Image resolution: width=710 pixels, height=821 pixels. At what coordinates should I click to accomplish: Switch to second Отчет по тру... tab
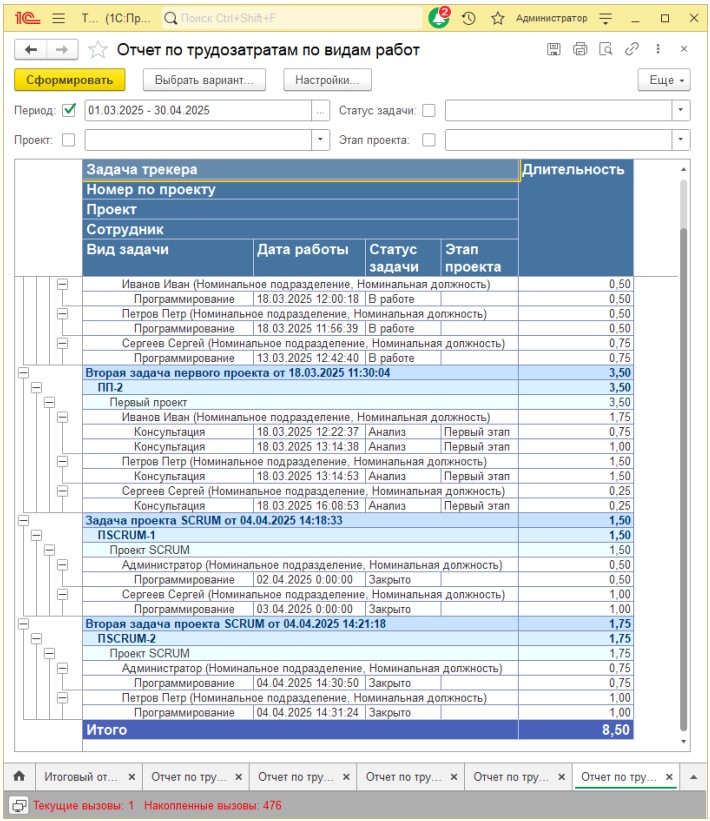click(x=296, y=777)
